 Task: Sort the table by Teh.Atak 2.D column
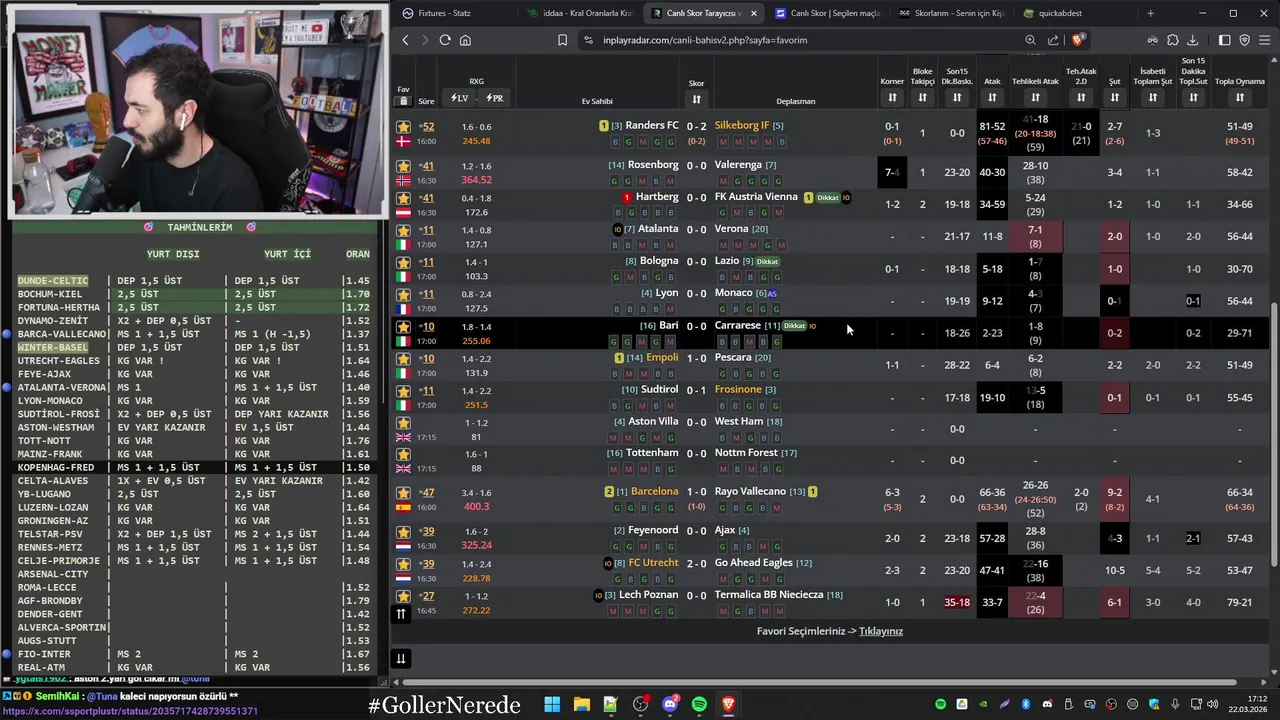click(1081, 97)
